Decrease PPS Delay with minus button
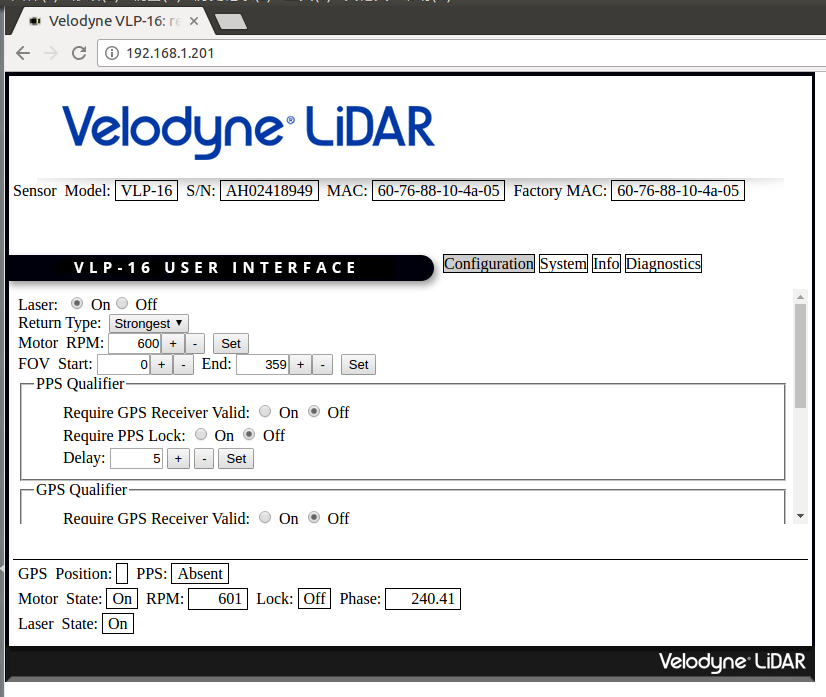This screenshot has width=826, height=697. [x=204, y=458]
